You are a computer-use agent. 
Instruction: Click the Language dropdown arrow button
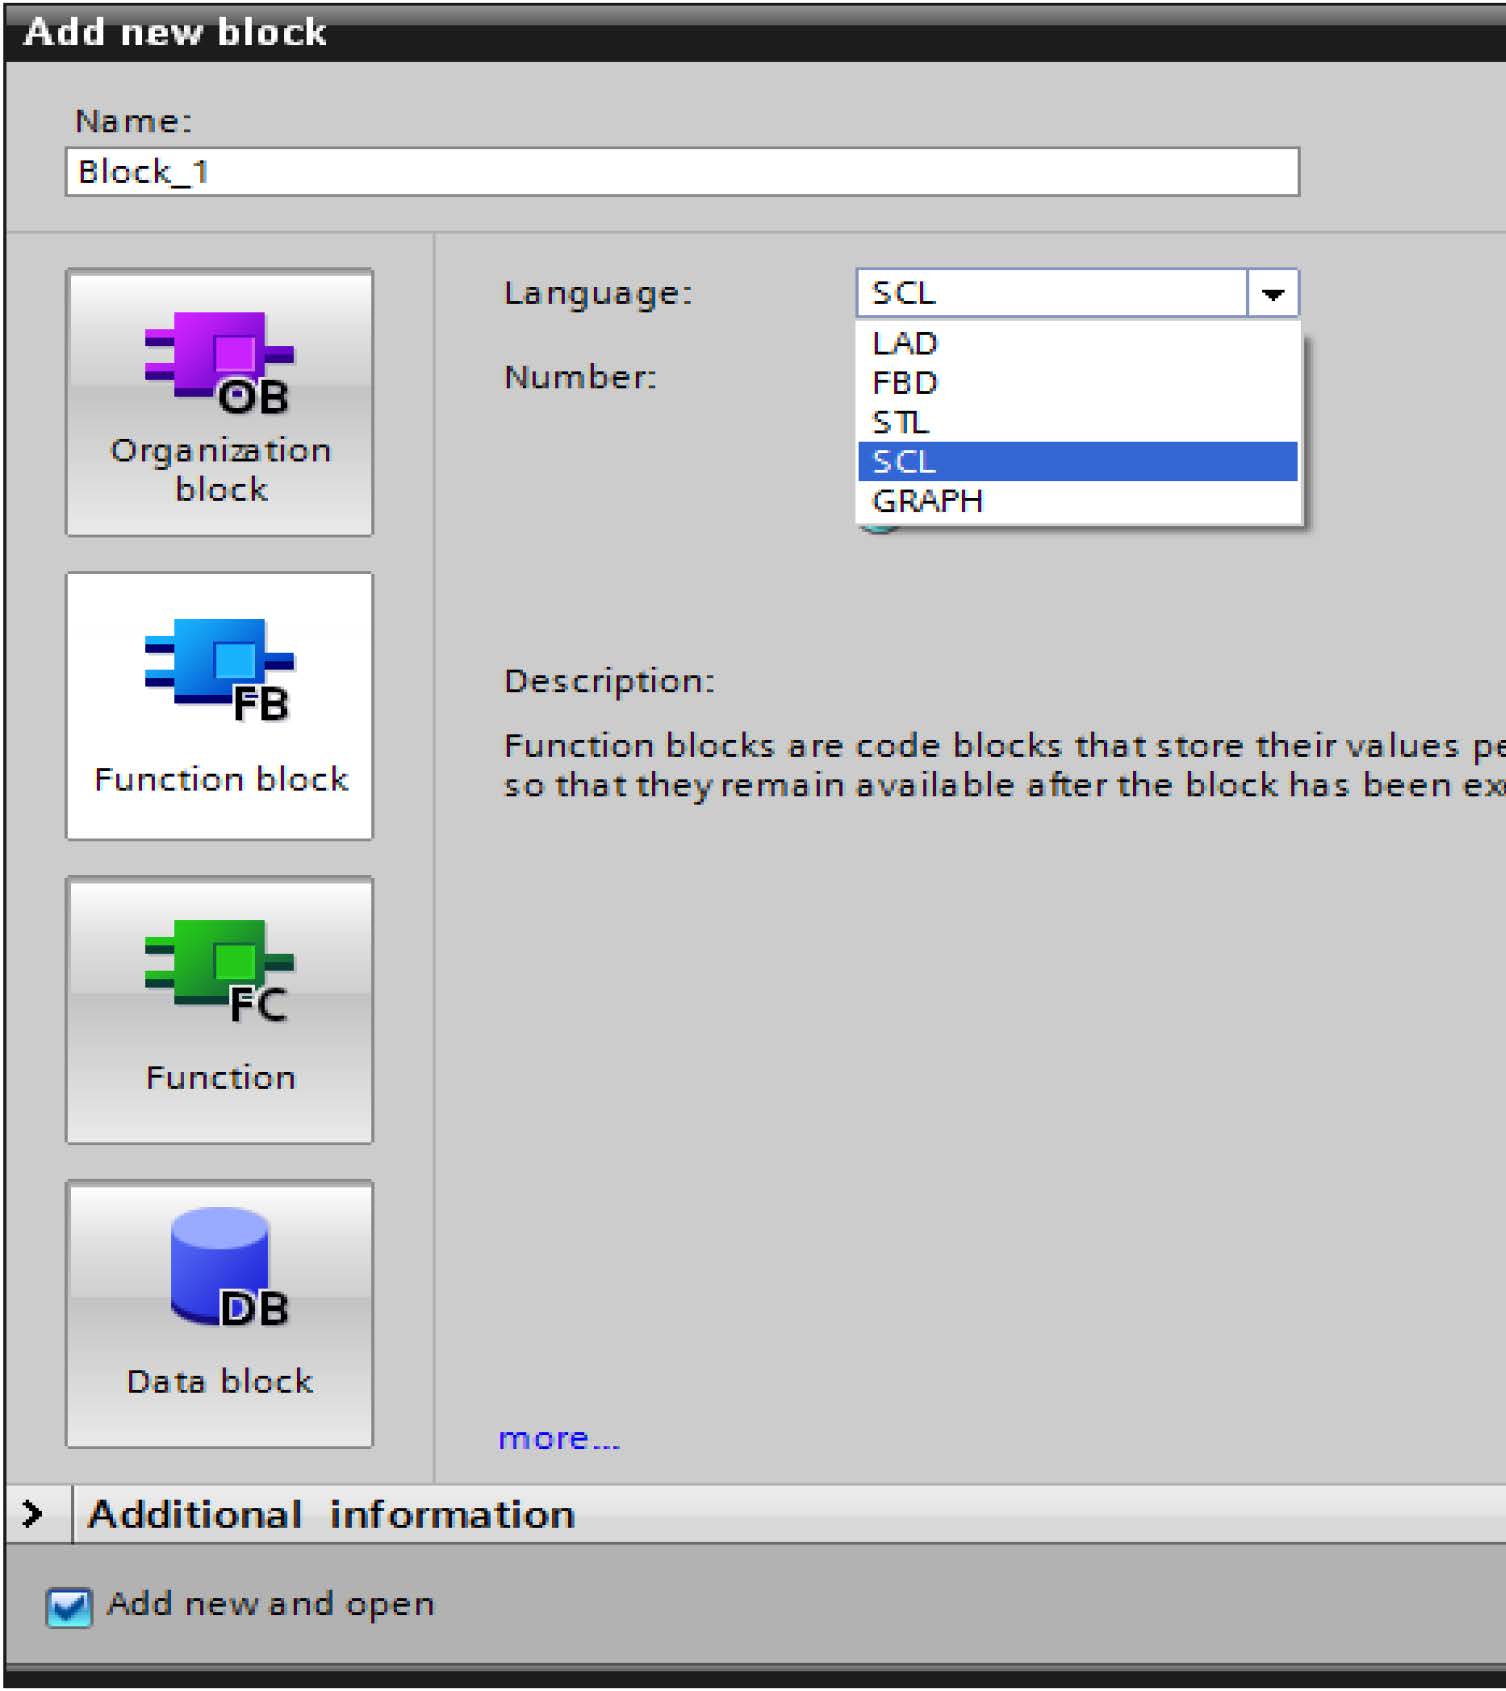tap(1272, 294)
